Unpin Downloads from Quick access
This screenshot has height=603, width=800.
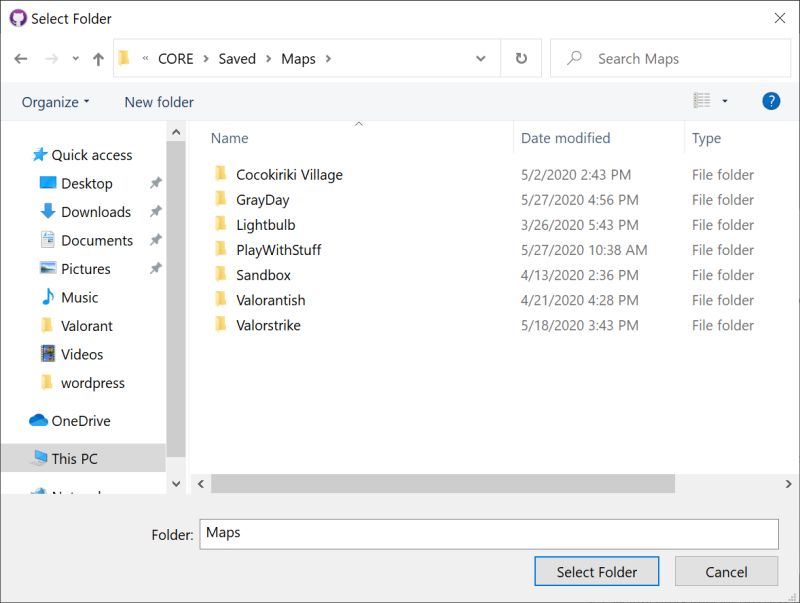(155, 212)
